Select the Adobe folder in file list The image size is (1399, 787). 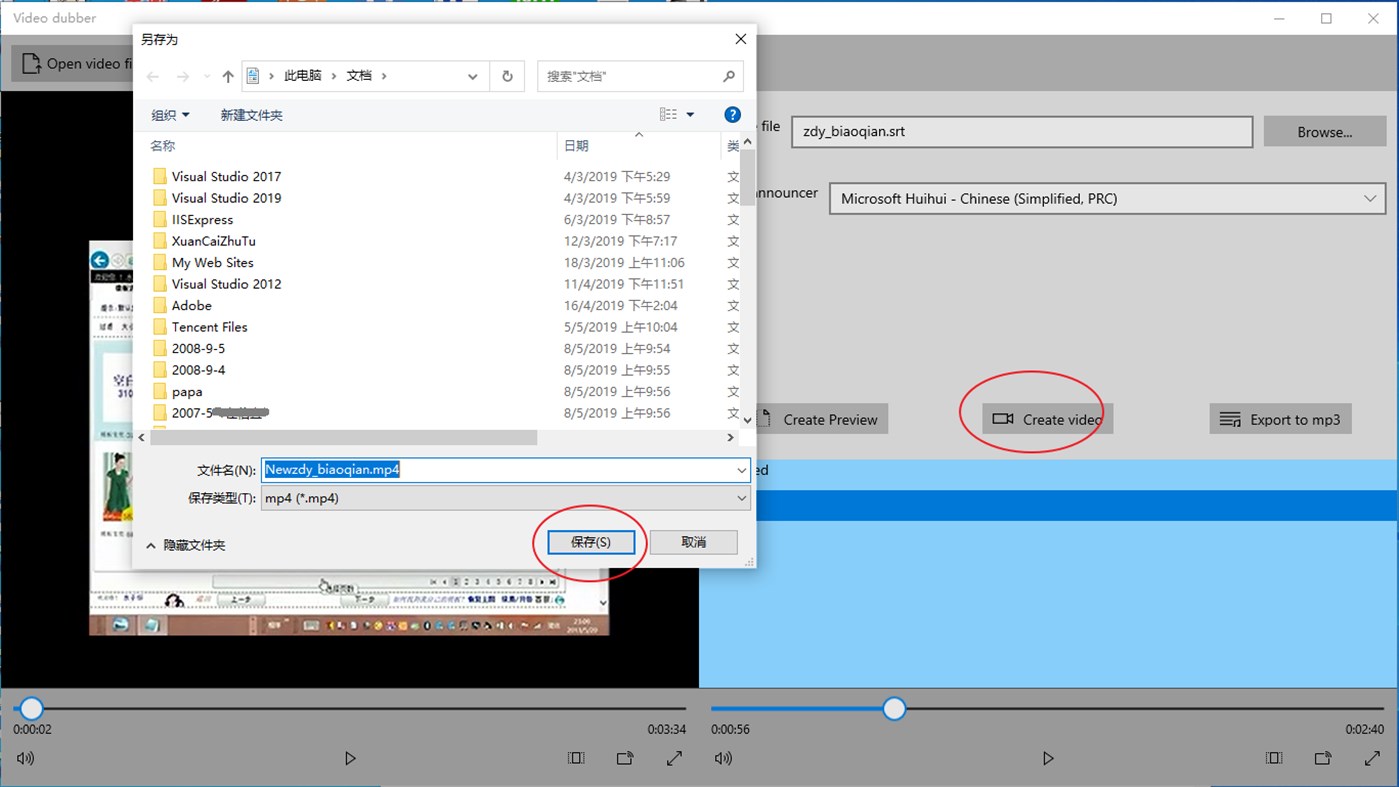coord(193,305)
